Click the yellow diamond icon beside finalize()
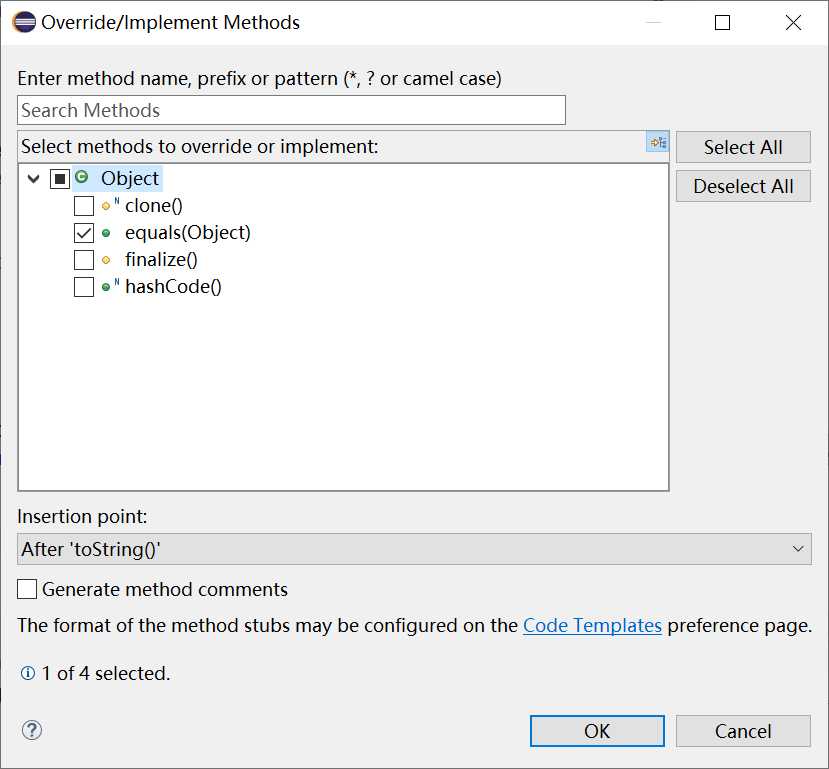This screenshot has width=829, height=769. click(106, 260)
